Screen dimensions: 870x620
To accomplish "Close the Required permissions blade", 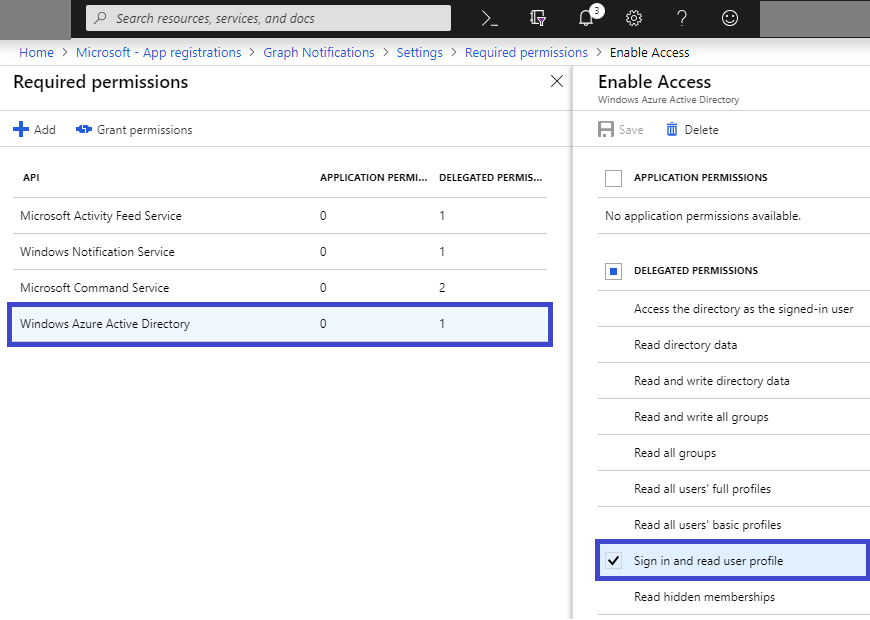I will (x=557, y=82).
